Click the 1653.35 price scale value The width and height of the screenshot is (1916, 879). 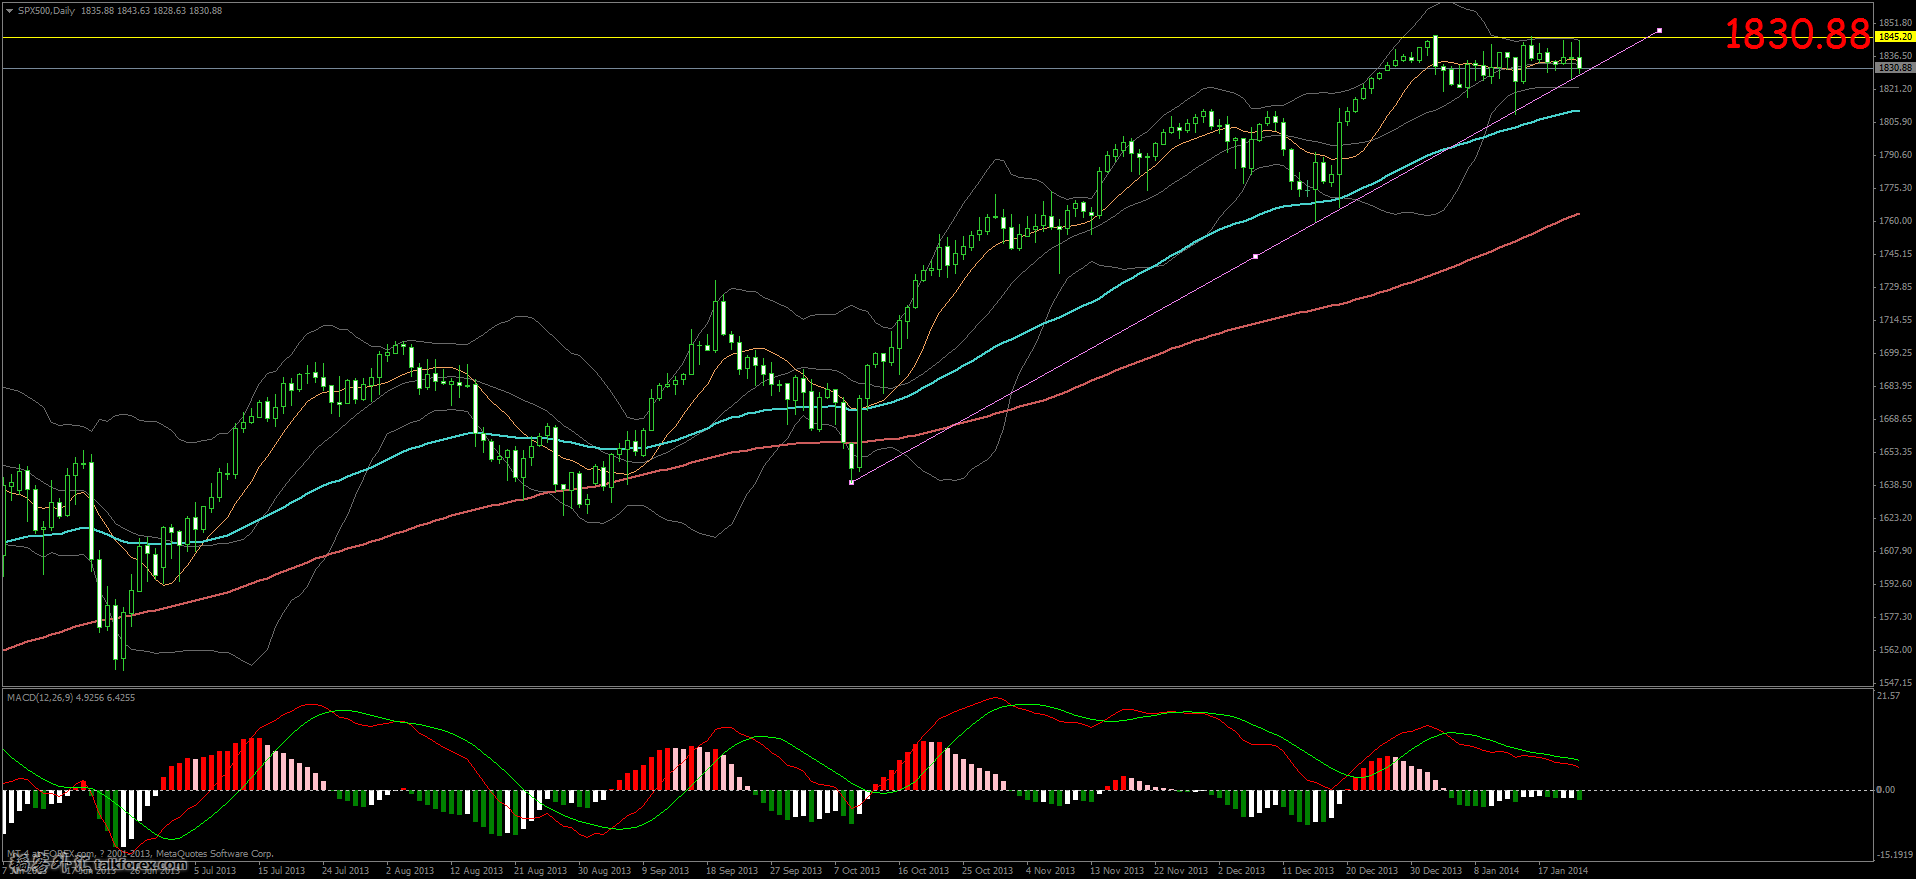1895,452
